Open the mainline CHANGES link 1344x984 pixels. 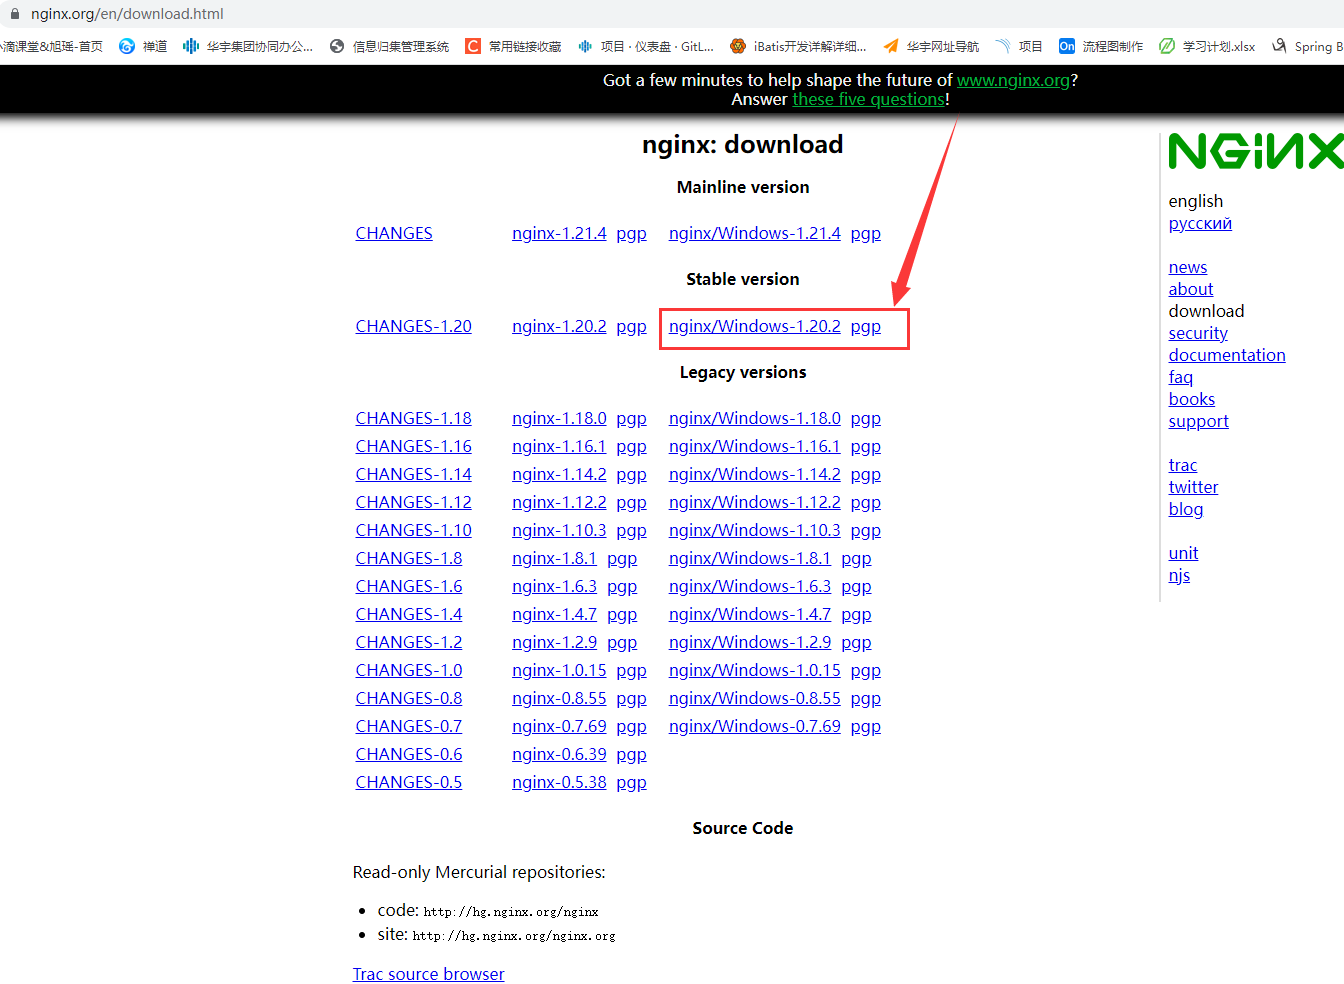coord(394,233)
